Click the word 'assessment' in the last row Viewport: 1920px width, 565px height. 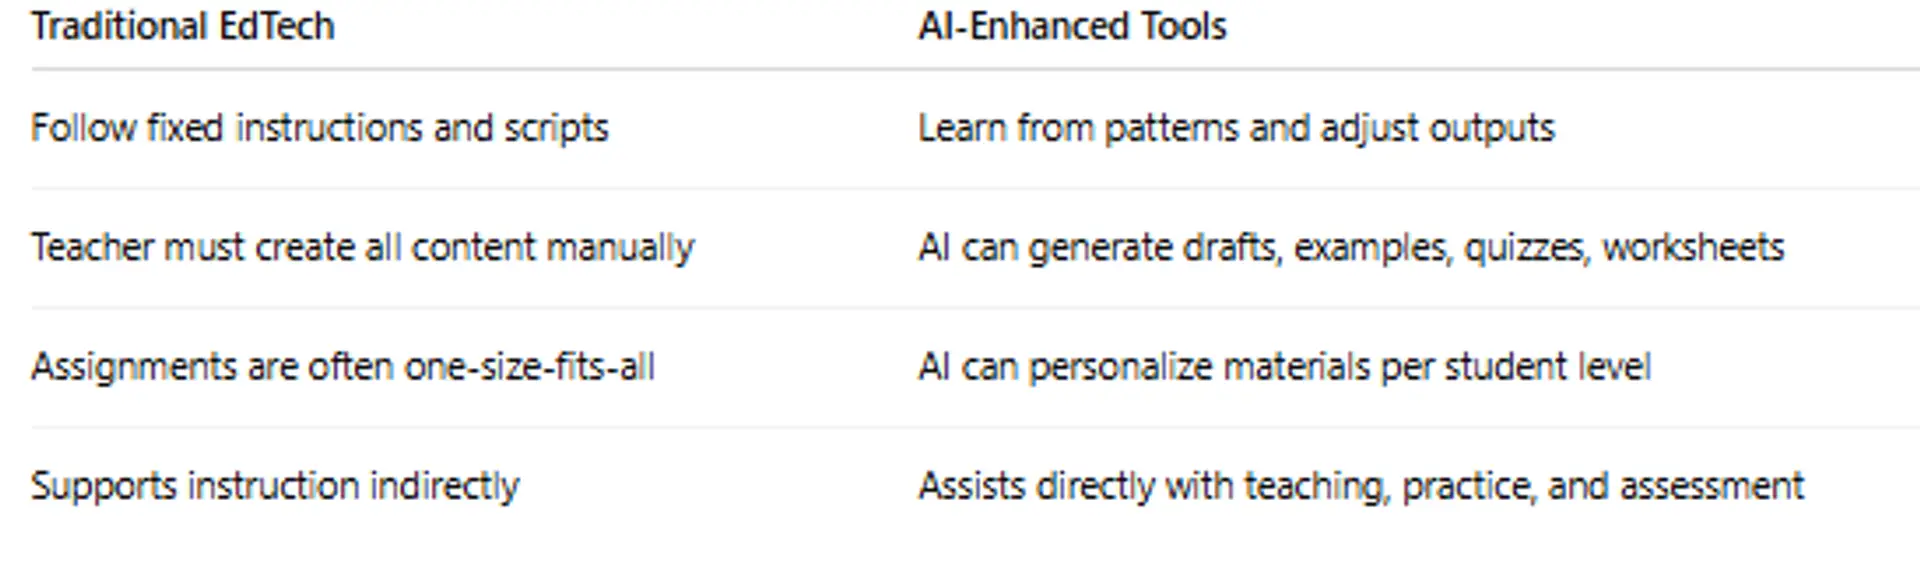click(x=1711, y=486)
